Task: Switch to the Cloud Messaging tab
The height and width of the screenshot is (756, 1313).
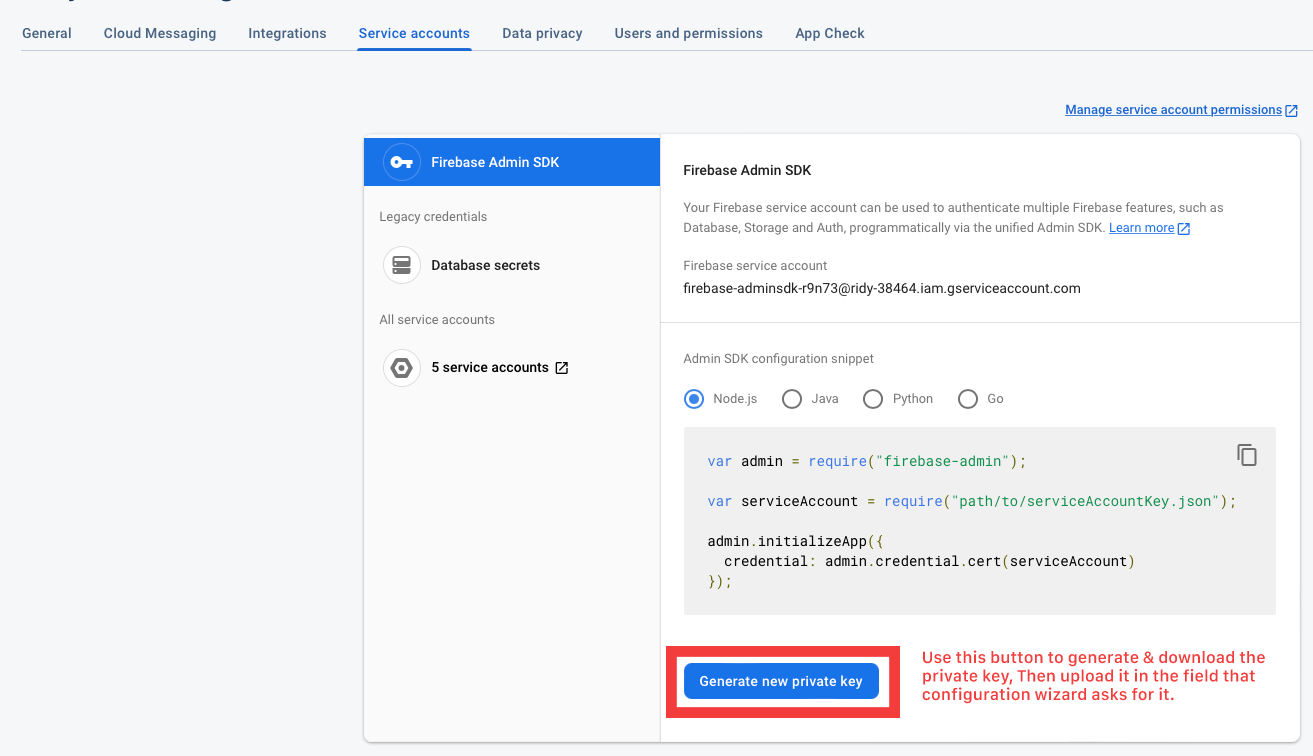Action: click(x=160, y=33)
